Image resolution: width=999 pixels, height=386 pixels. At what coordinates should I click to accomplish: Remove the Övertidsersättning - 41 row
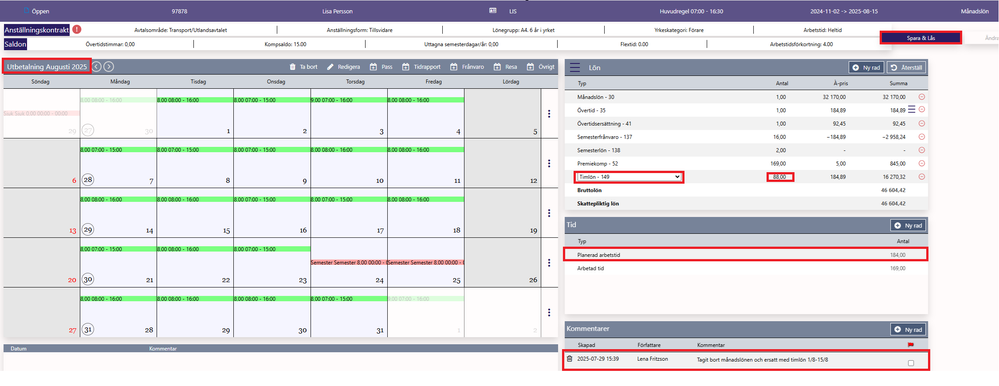point(921,123)
